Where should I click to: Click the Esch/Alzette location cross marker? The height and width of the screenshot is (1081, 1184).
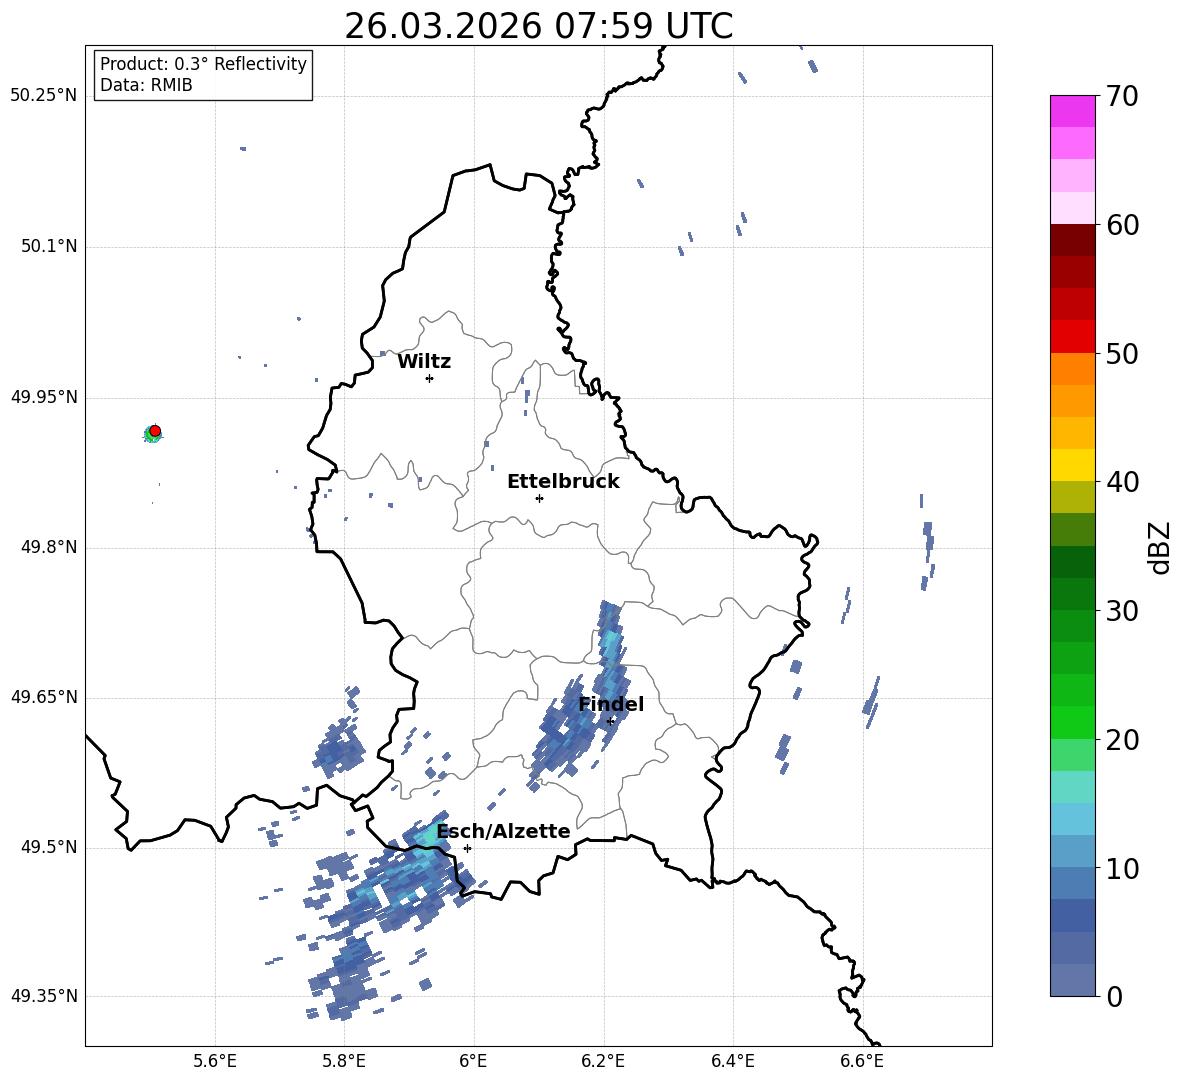(467, 848)
